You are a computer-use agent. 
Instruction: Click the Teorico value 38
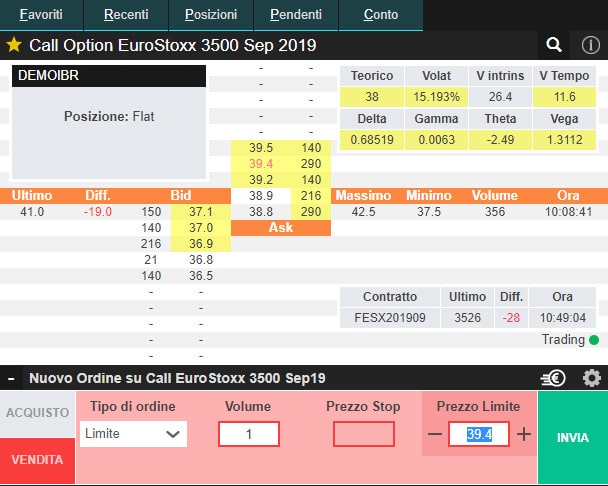[372, 97]
